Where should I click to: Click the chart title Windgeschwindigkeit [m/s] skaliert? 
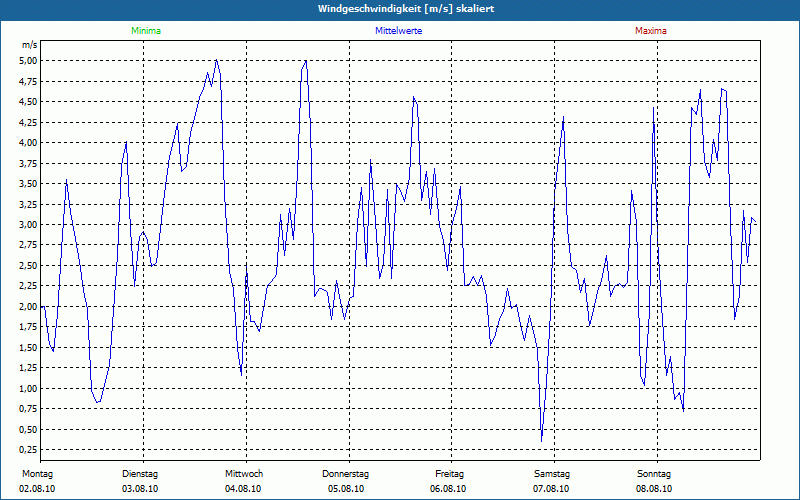coord(406,9)
